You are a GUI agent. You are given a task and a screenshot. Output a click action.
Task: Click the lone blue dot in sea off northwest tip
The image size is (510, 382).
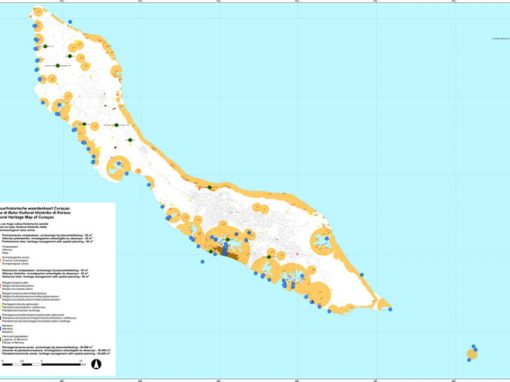click(x=70, y=22)
